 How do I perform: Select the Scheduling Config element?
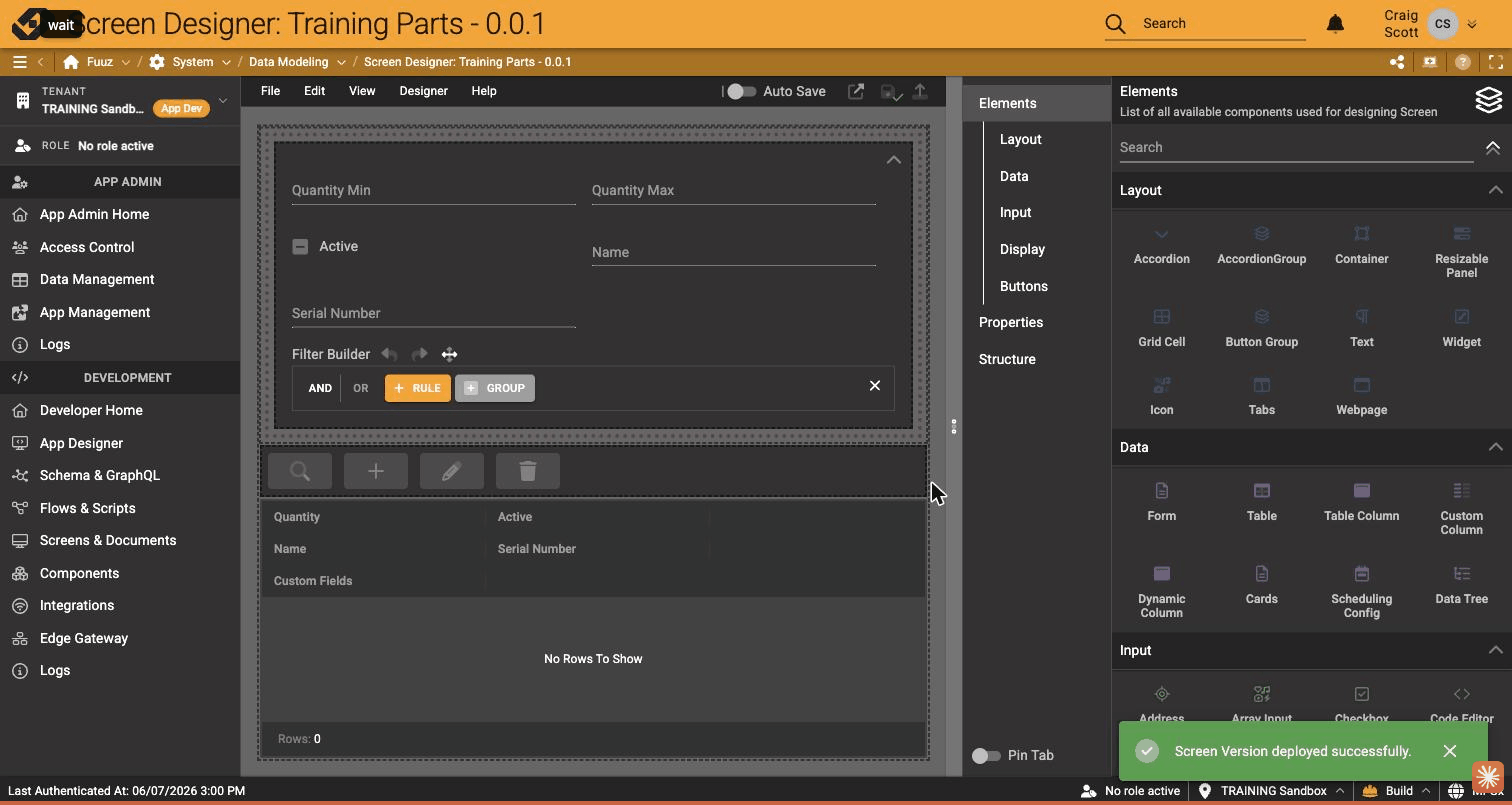pos(1361,592)
